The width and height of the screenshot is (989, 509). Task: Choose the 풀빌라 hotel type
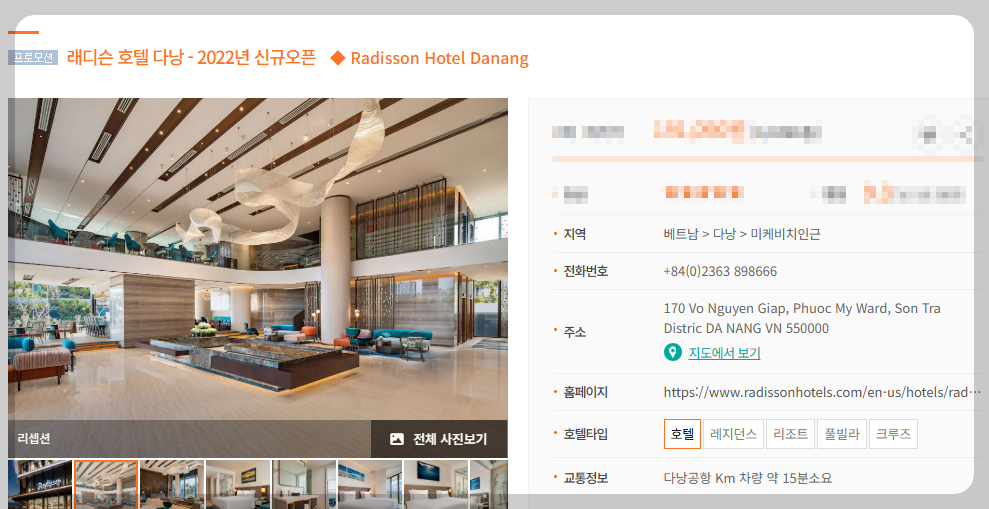[x=842, y=434]
